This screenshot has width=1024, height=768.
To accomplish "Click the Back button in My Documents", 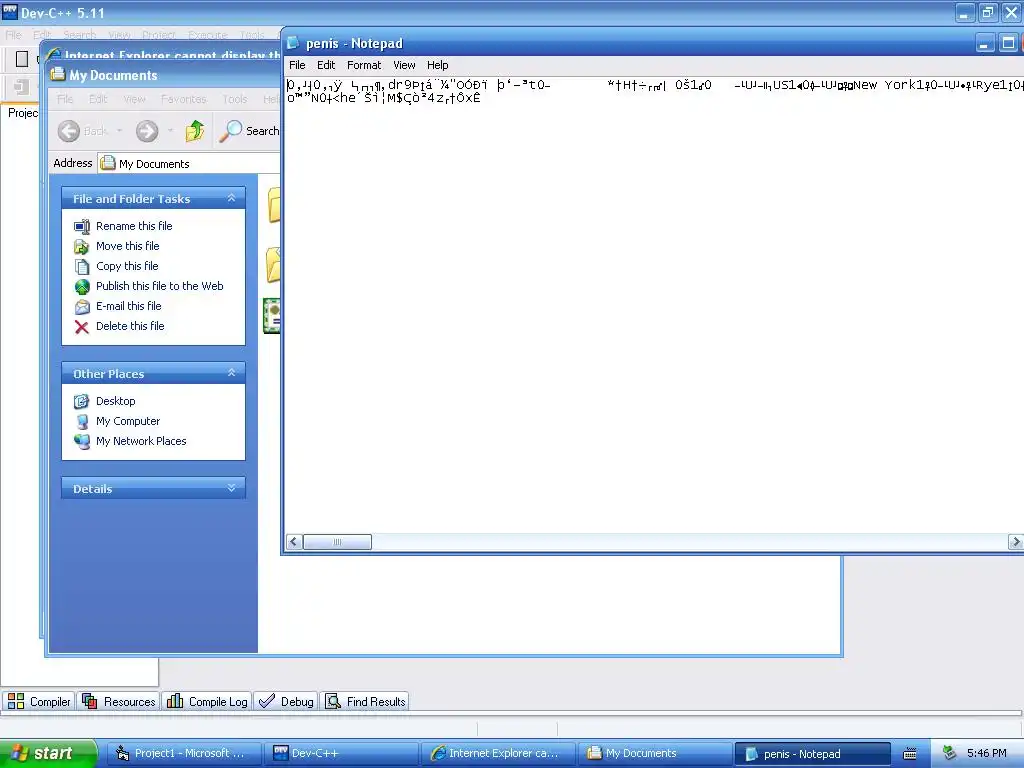I will click(x=82, y=131).
